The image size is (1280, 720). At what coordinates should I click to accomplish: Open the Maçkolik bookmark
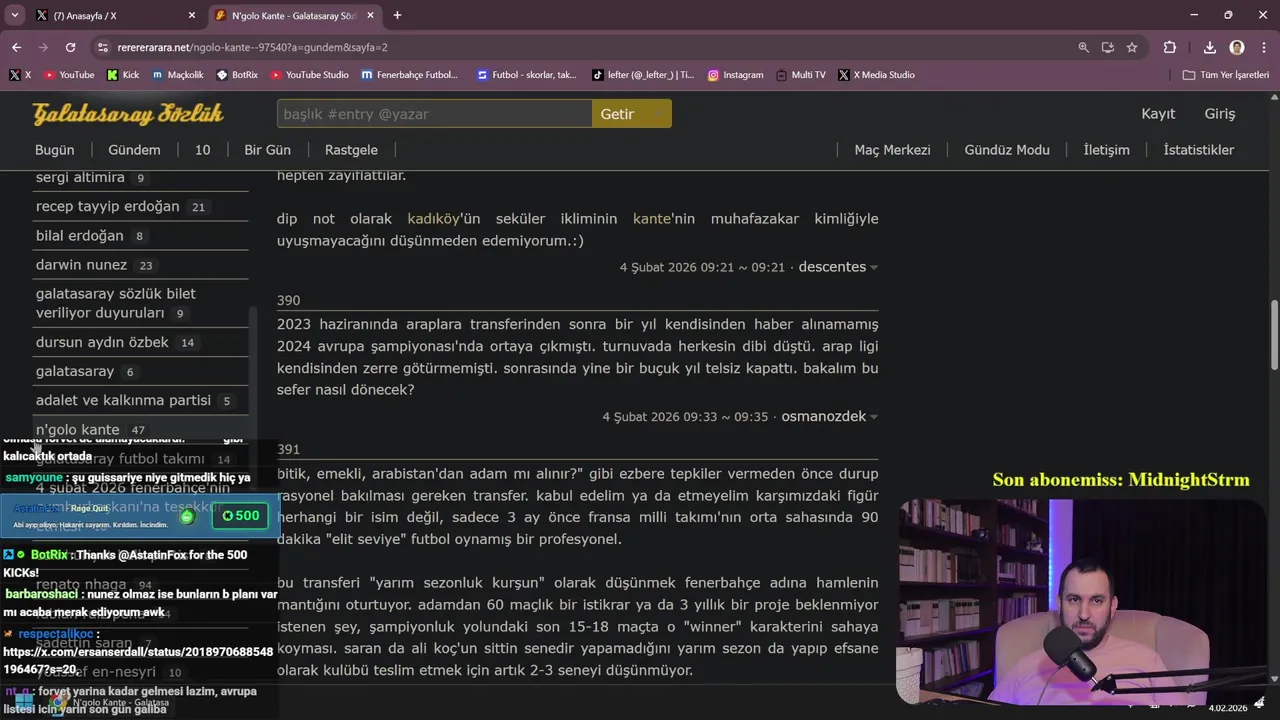pos(177,75)
